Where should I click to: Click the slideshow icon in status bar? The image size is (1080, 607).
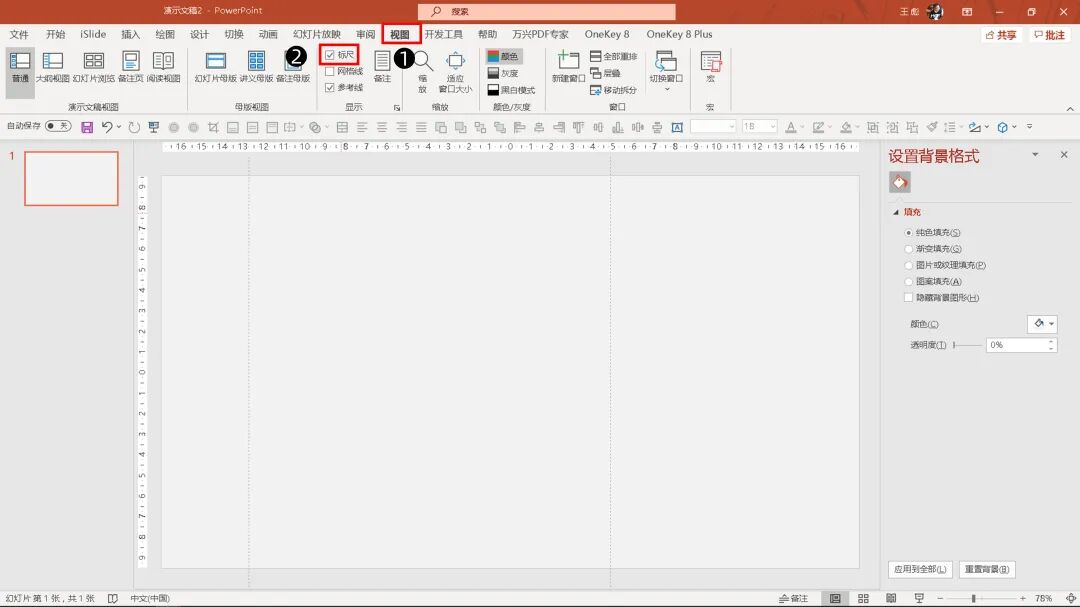tap(919, 598)
